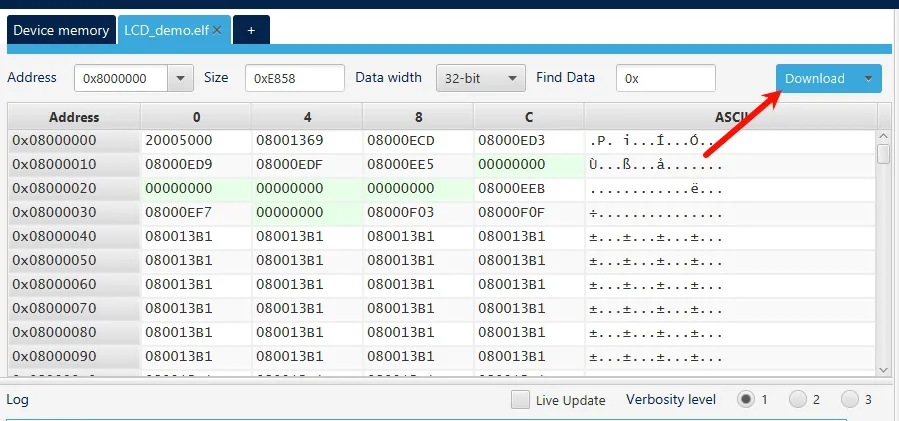Click cell value 08000EE5
Screen dimensions: 899x421
[x=419, y=165]
